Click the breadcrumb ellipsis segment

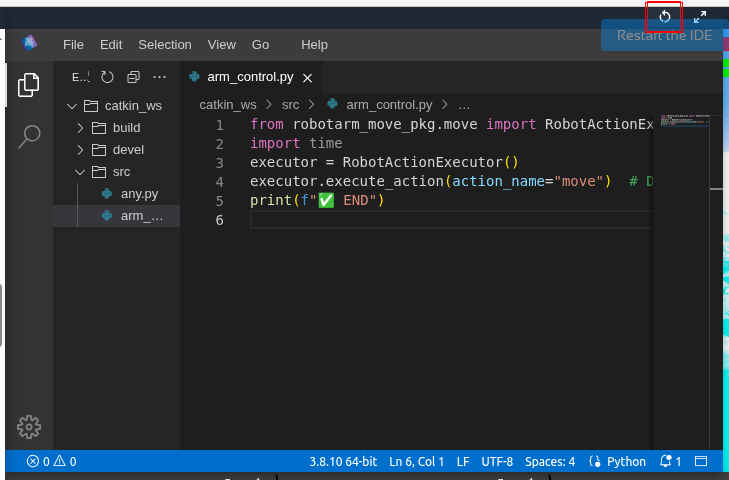[464, 105]
